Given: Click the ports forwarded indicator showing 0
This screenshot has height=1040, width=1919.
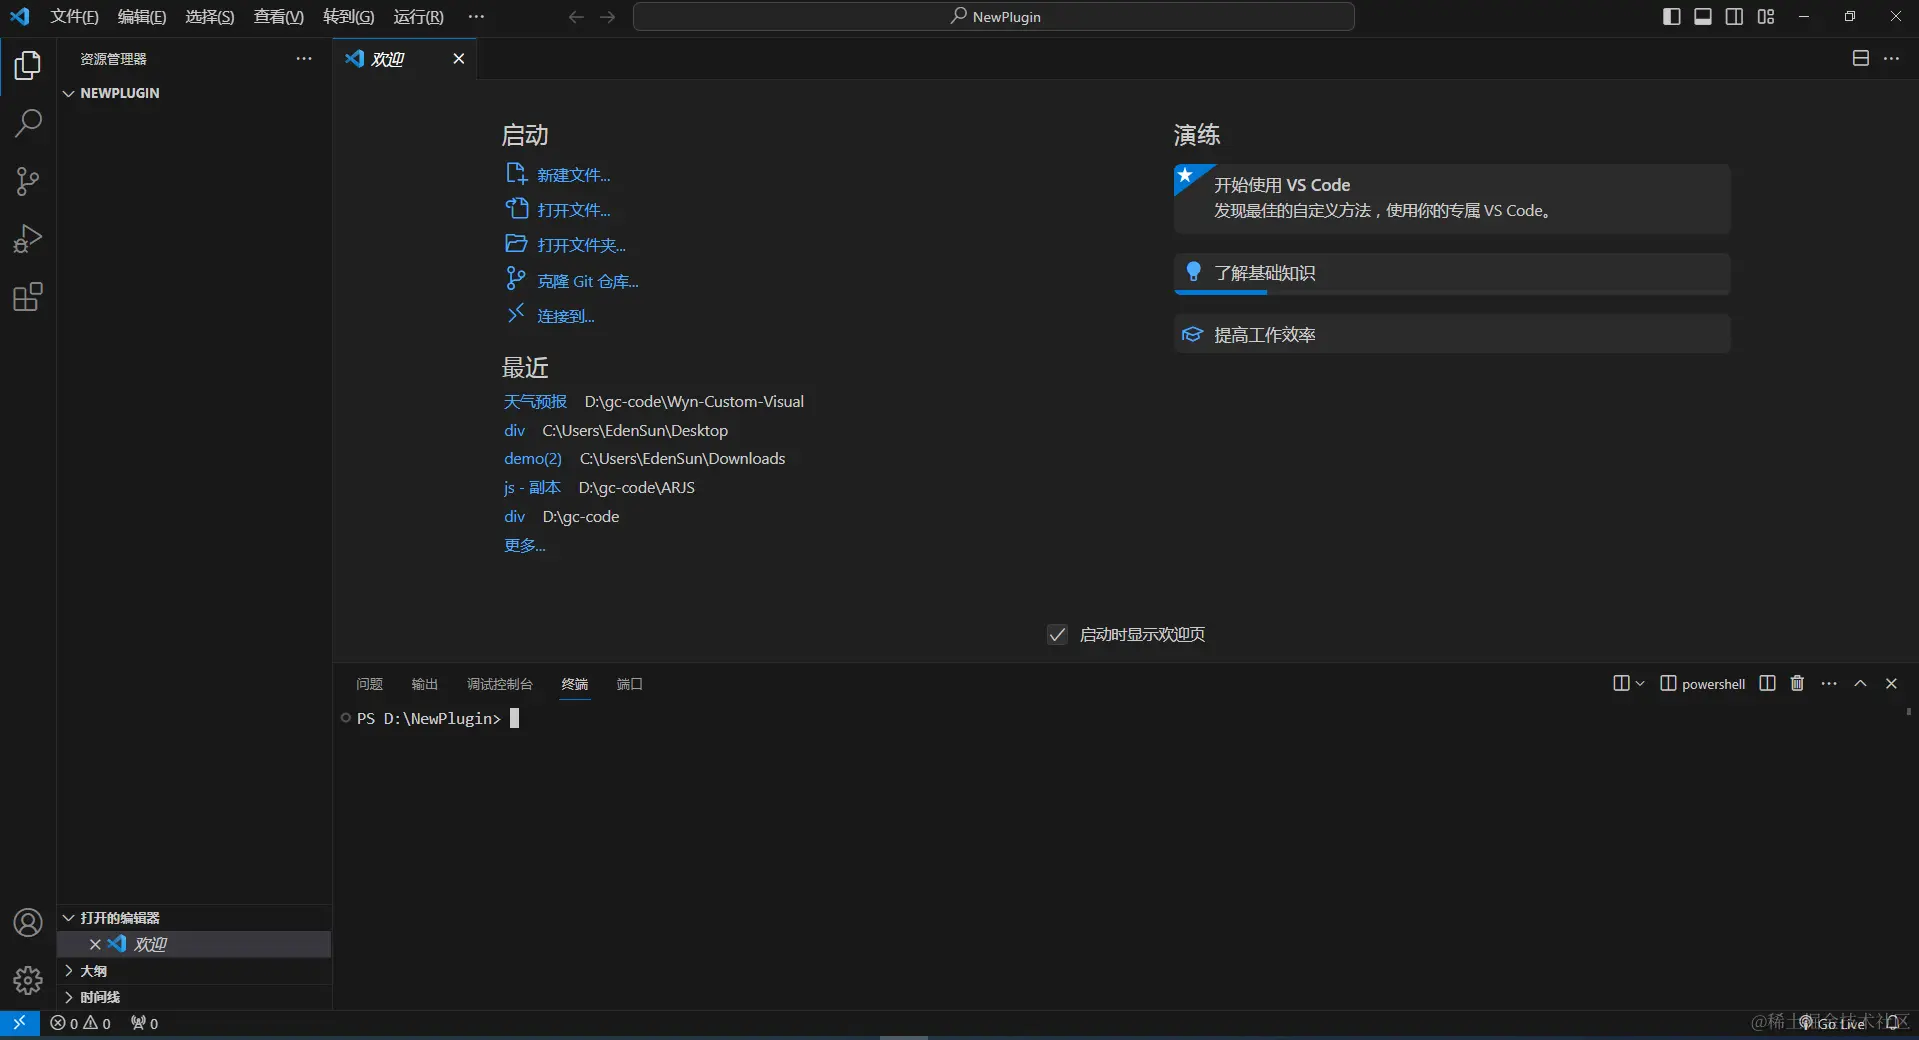Looking at the screenshot, I should [145, 1023].
